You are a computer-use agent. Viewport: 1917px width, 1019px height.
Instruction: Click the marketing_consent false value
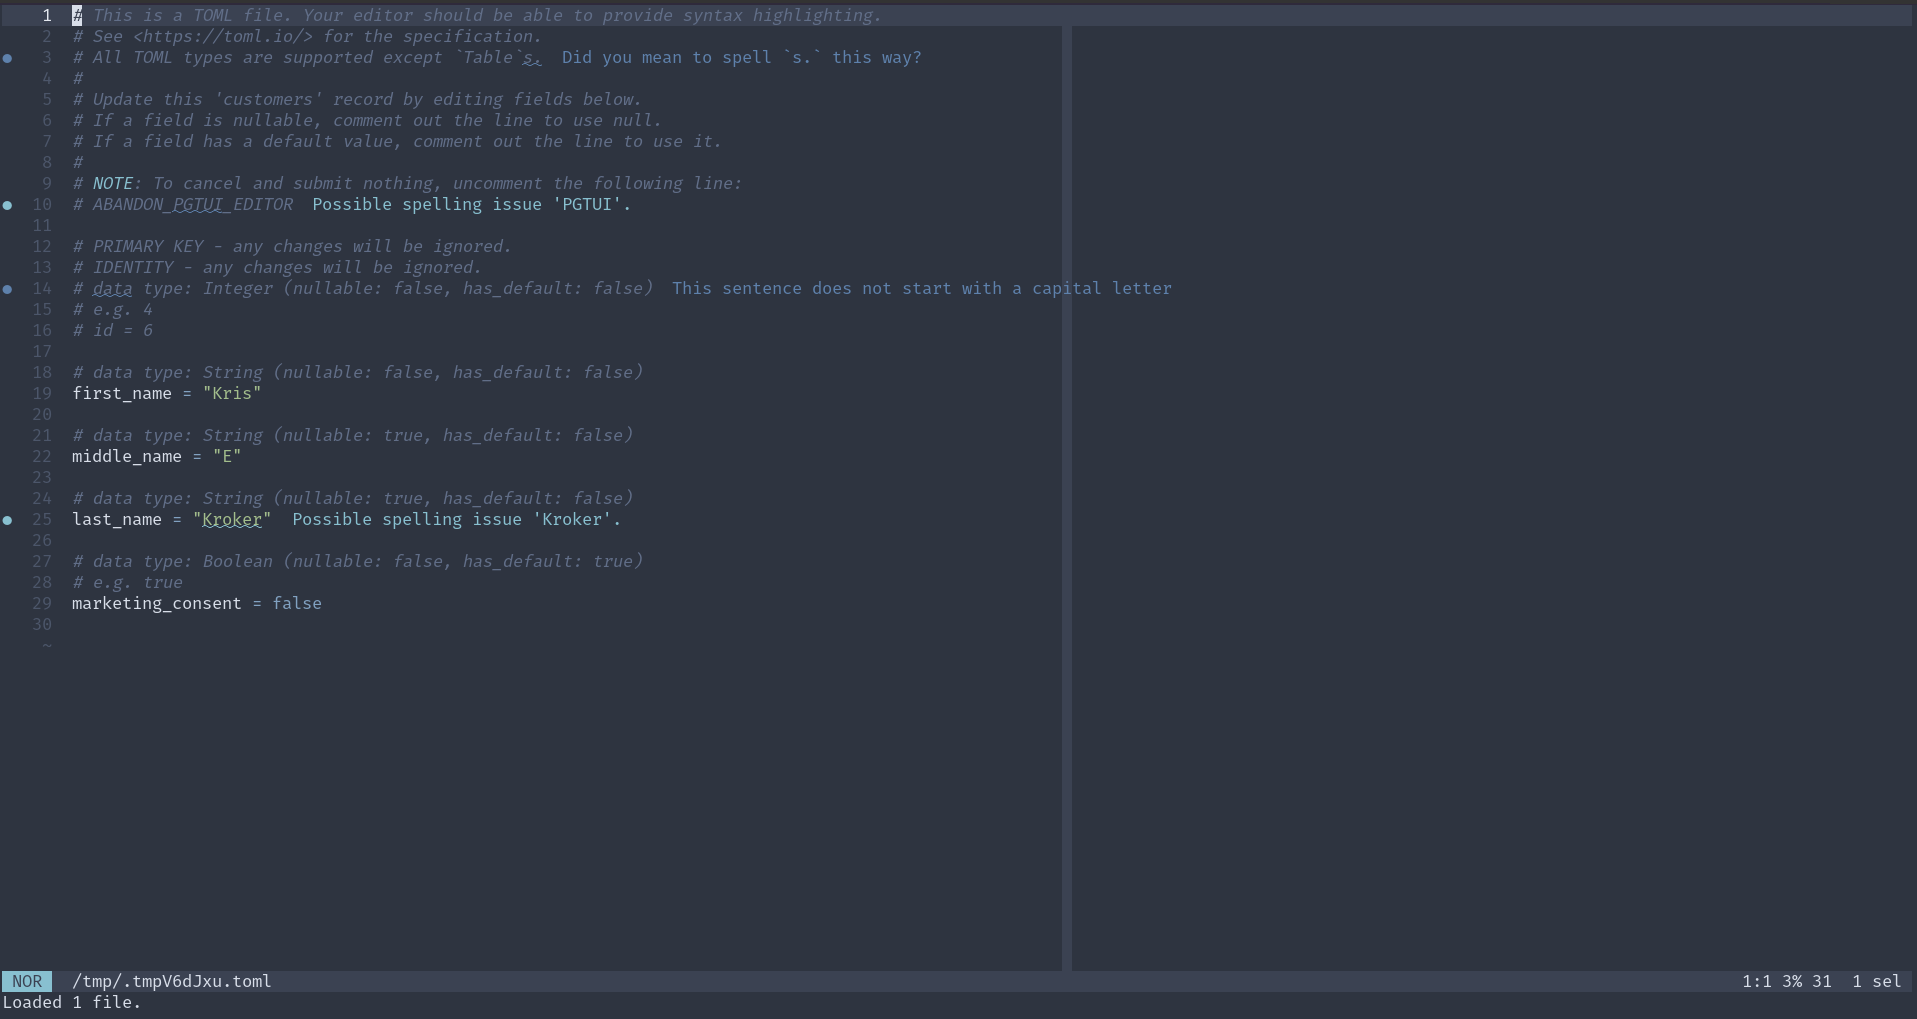(x=297, y=603)
